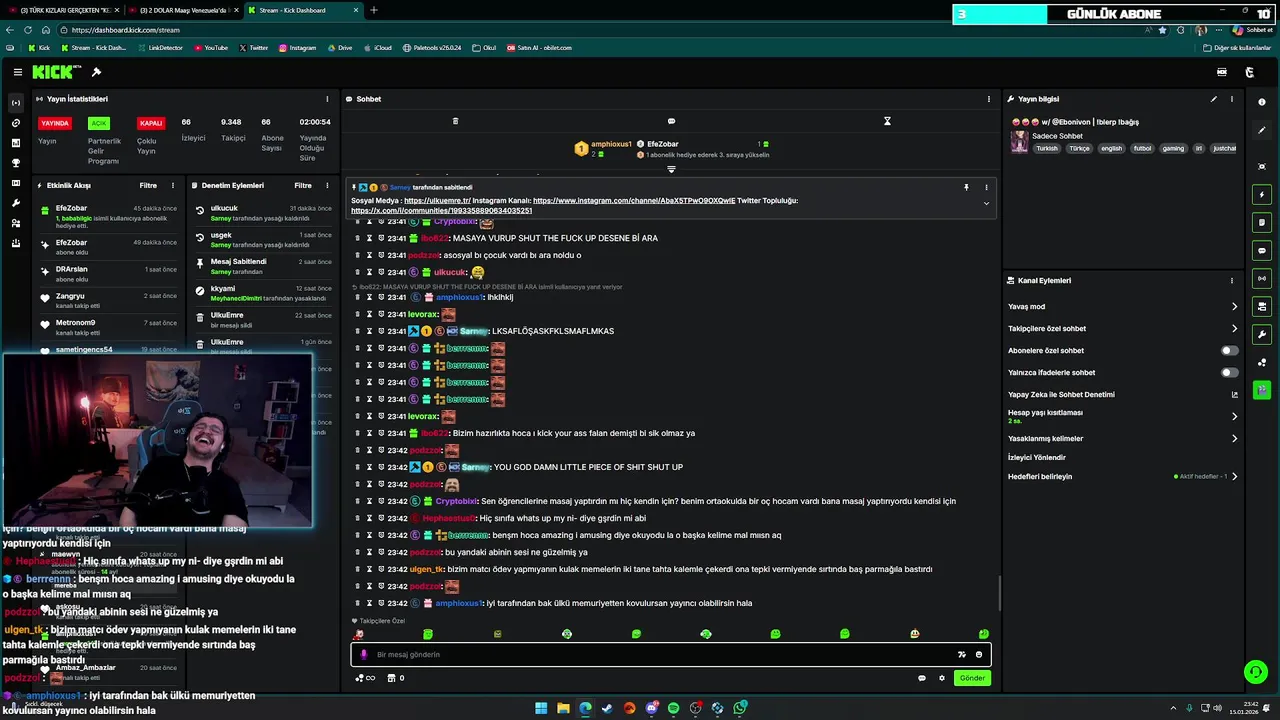Open the trophy achievements icon in left sidebar
This screenshot has width=1280, height=720.
16,163
